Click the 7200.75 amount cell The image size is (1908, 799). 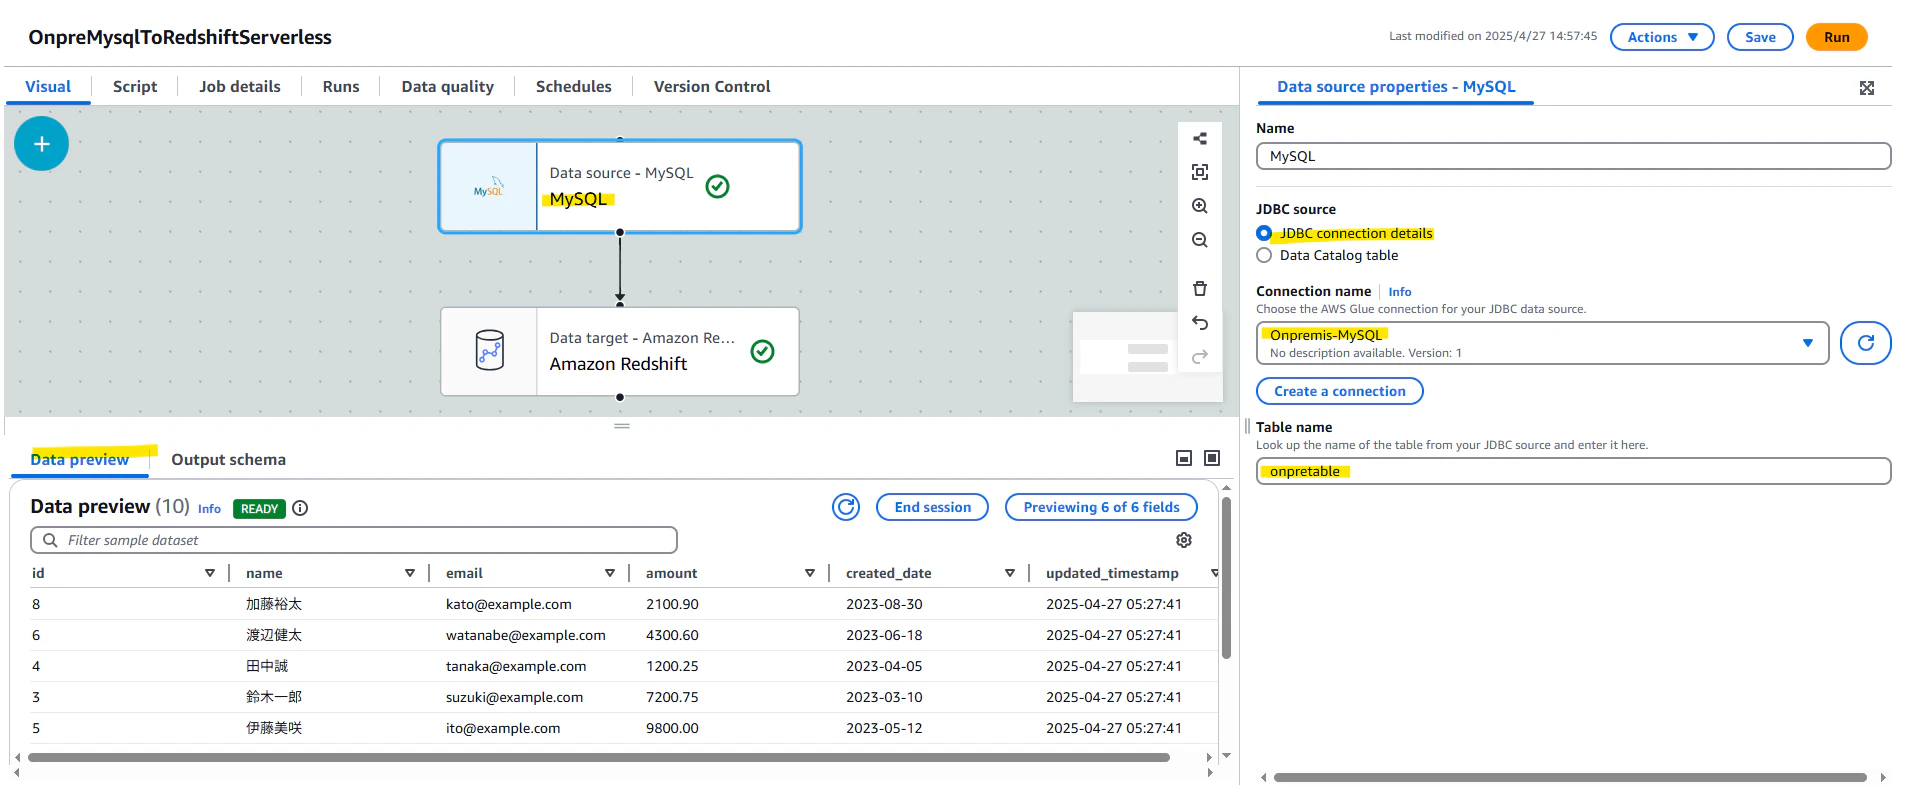pyautogui.click(x=672, y=697)
